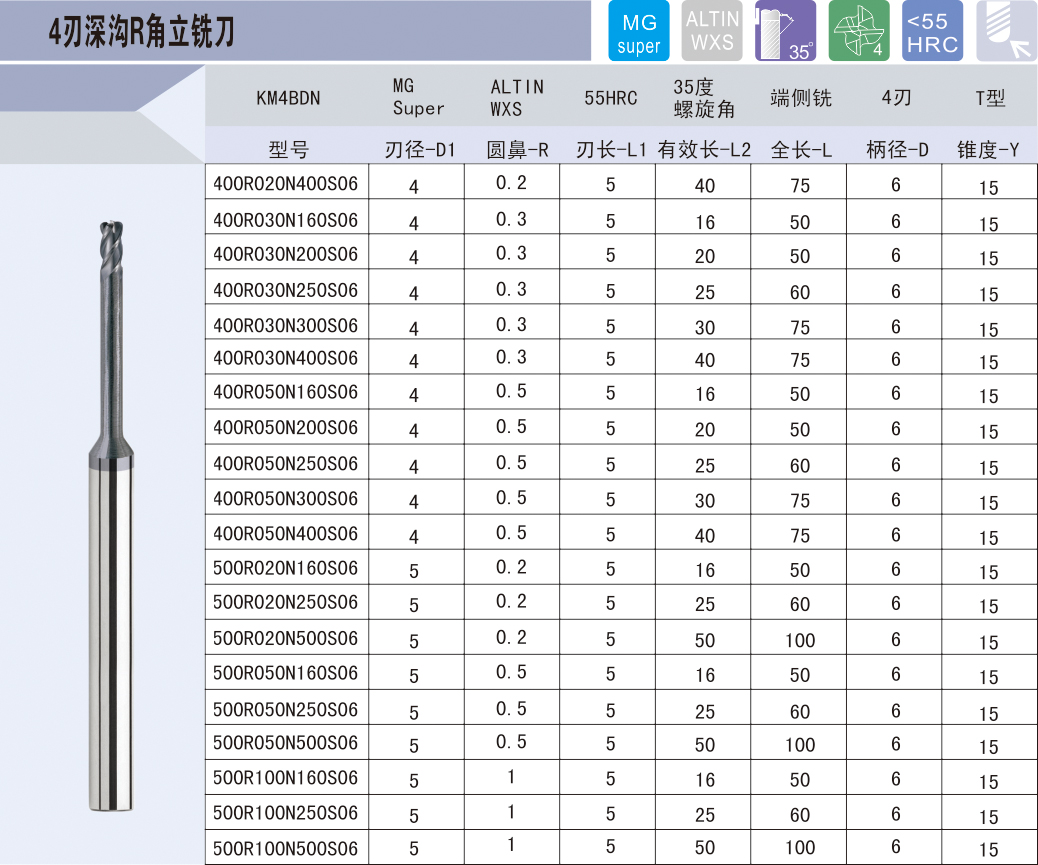
Task: Click the 有效长-L2 column header
Action: (704, 150)
